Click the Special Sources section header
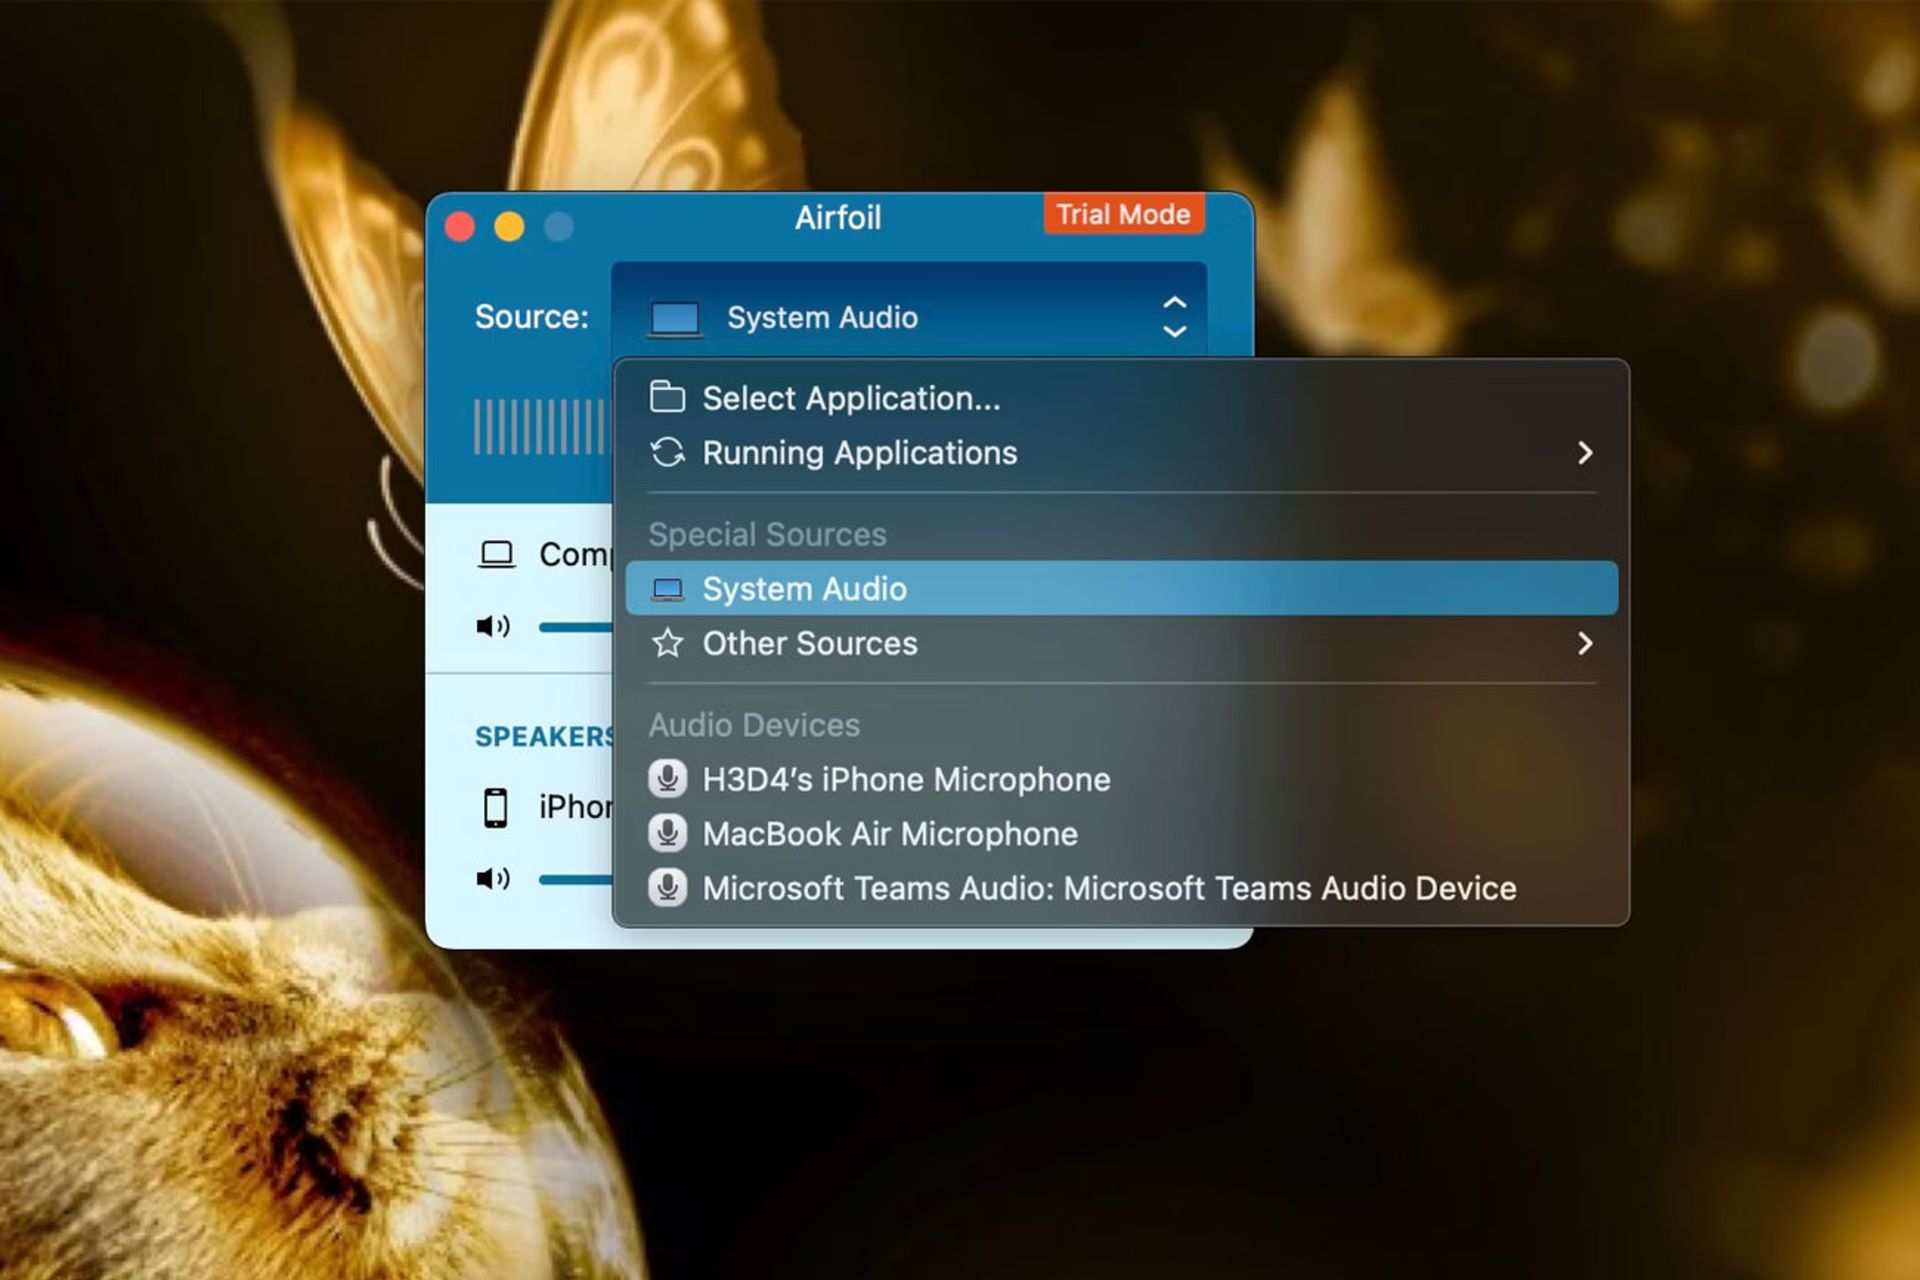The height and width of the screenshot is (1280, 1920). pyautogui.click(x=767, y=534)
